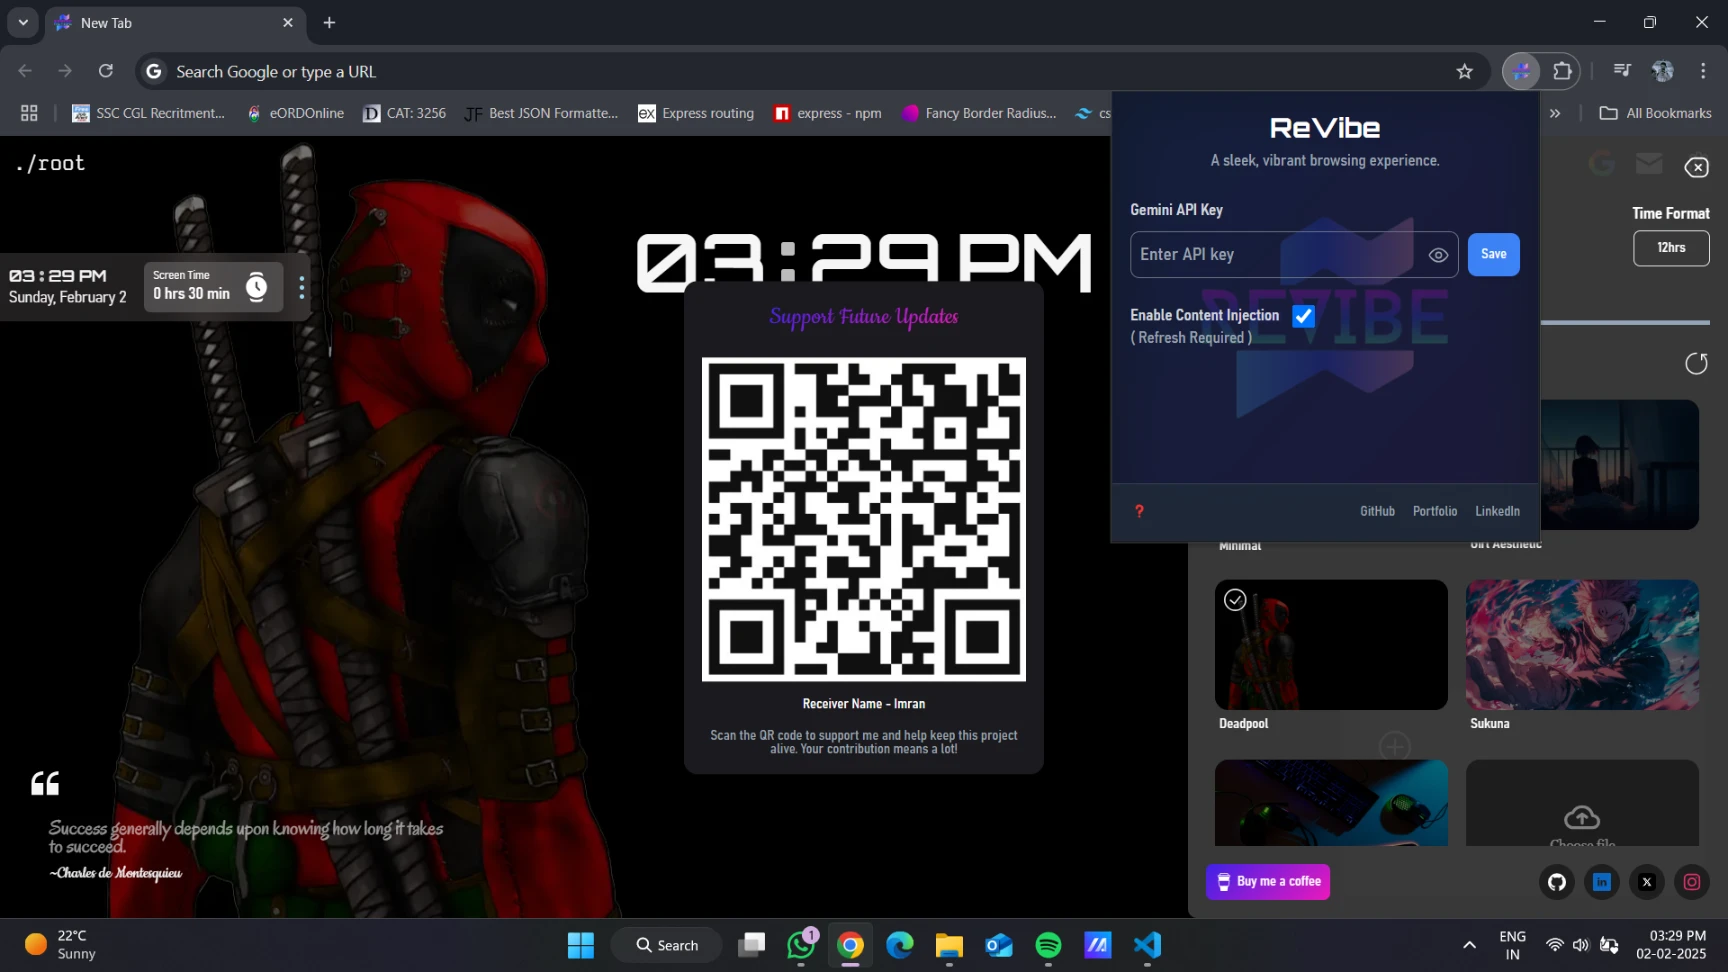Open Outlook from the taskbar
The image size is (1728, 972).
999,945
